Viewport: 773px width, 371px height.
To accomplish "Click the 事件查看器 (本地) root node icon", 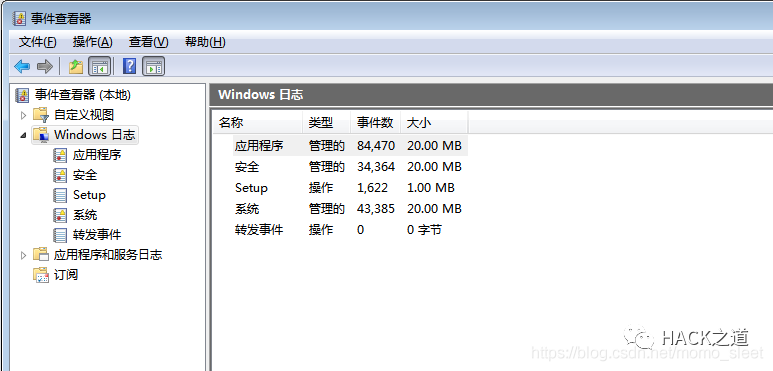I will 23,95.
